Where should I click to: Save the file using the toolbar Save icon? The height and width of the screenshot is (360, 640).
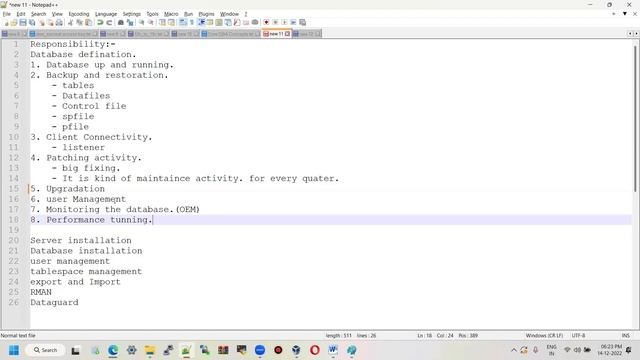pos(23,22)
